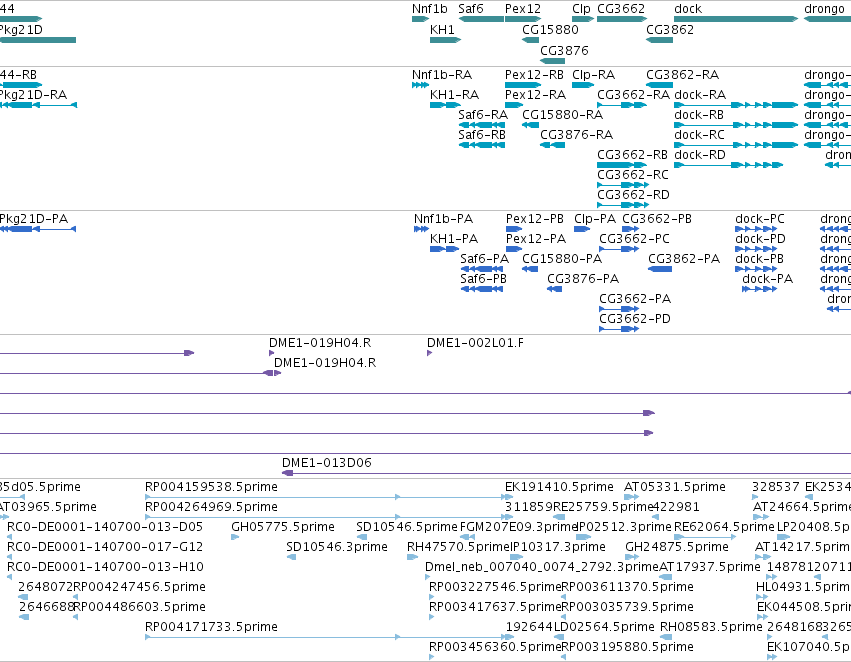This screenshot has height=662, width=851.
Task: Click the Pkg21D-PA protein feature
Action: pyautogui.click(x=38, y=229)
